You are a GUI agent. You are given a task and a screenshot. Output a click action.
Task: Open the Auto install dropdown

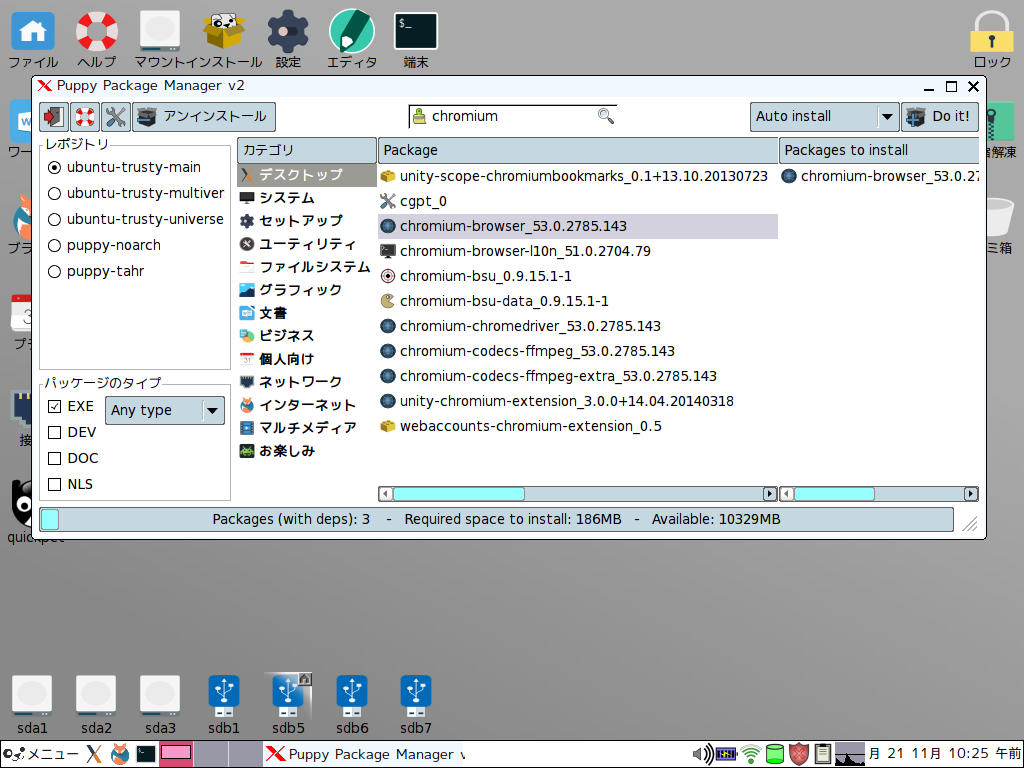pyautogui.click(x=824, y=117)
